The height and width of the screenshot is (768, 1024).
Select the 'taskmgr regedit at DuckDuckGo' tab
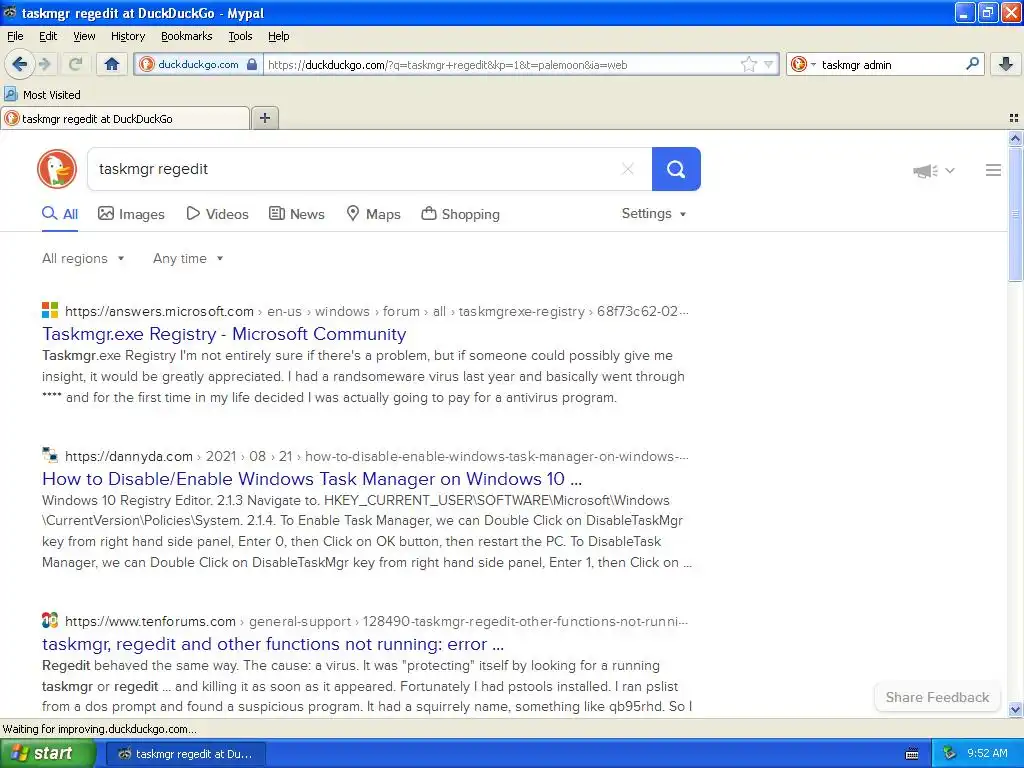click(x=125, y=119)
